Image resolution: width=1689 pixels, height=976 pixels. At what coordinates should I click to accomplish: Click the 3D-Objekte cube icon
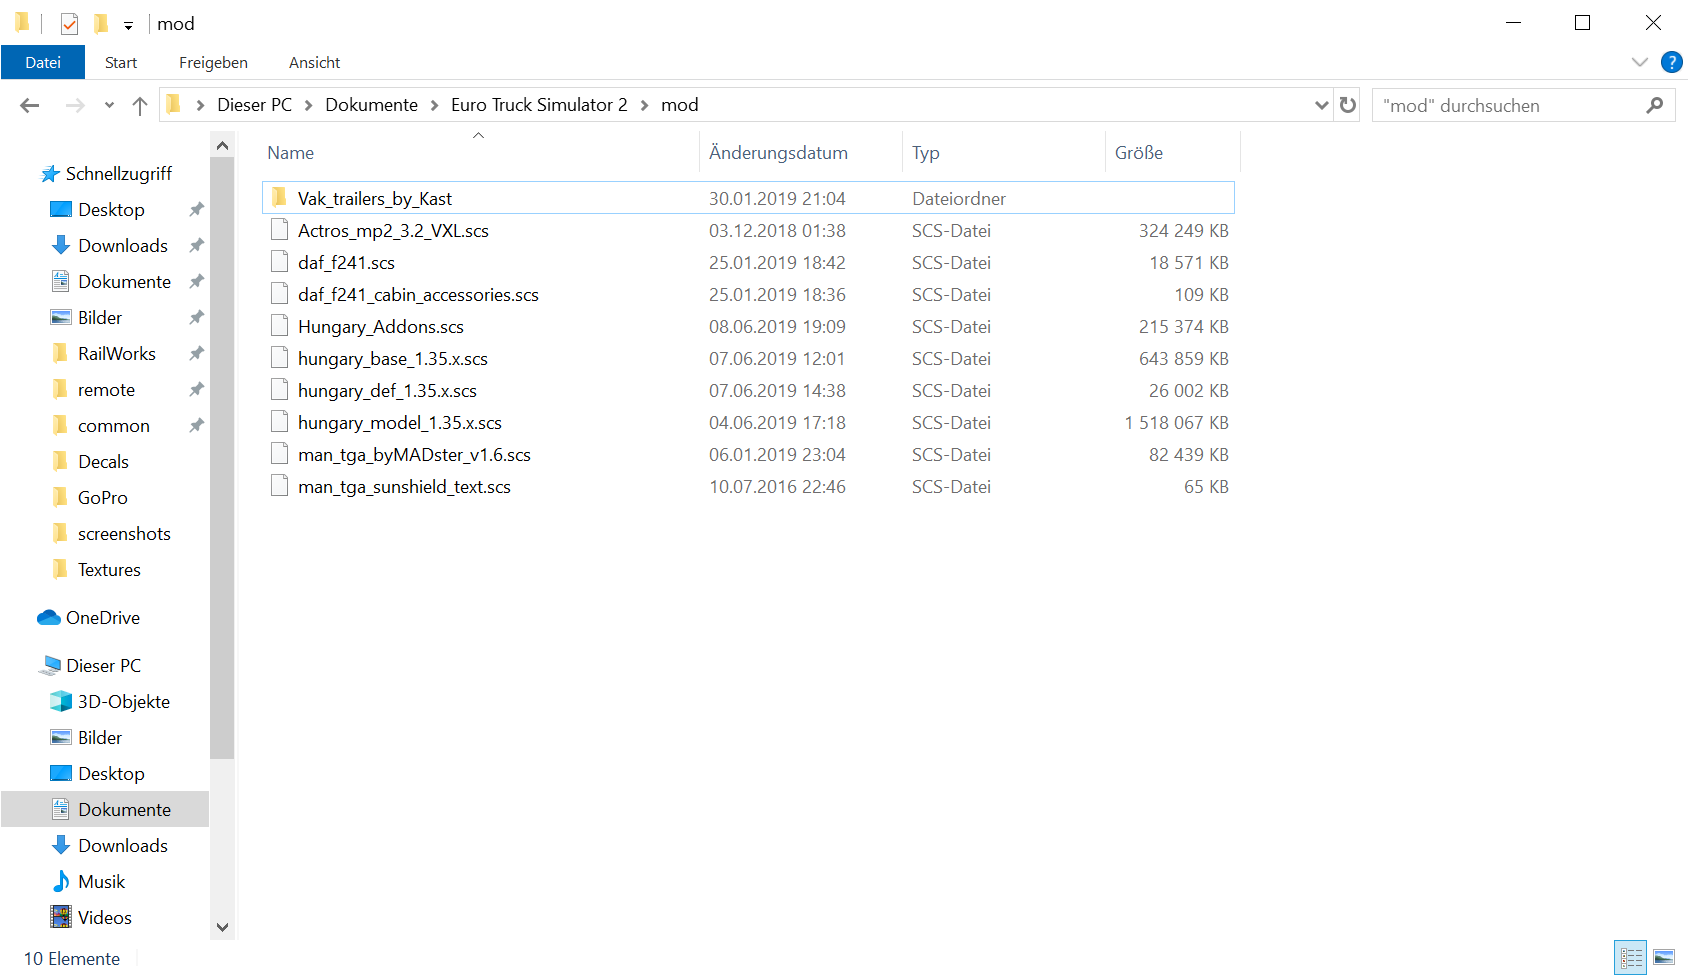tap(61, 701)
